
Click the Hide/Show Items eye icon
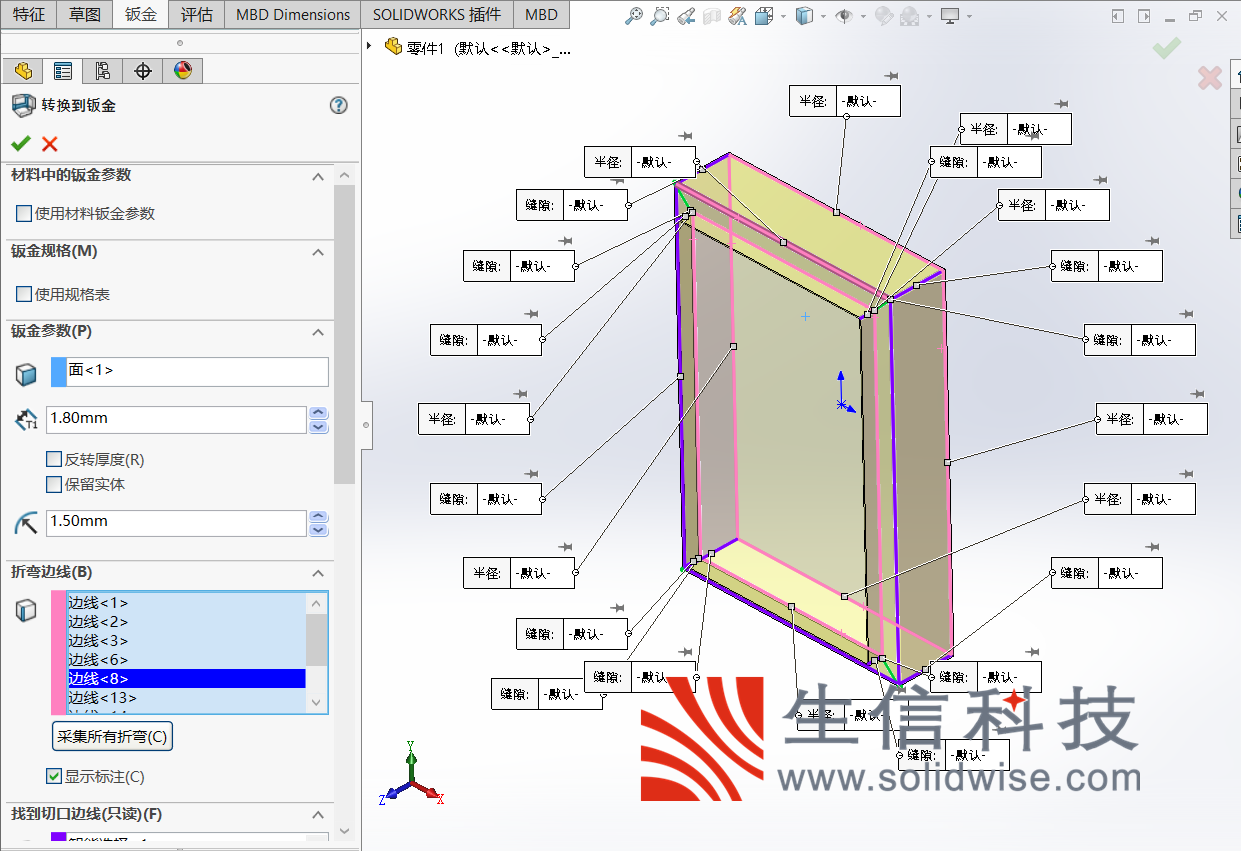843,16
